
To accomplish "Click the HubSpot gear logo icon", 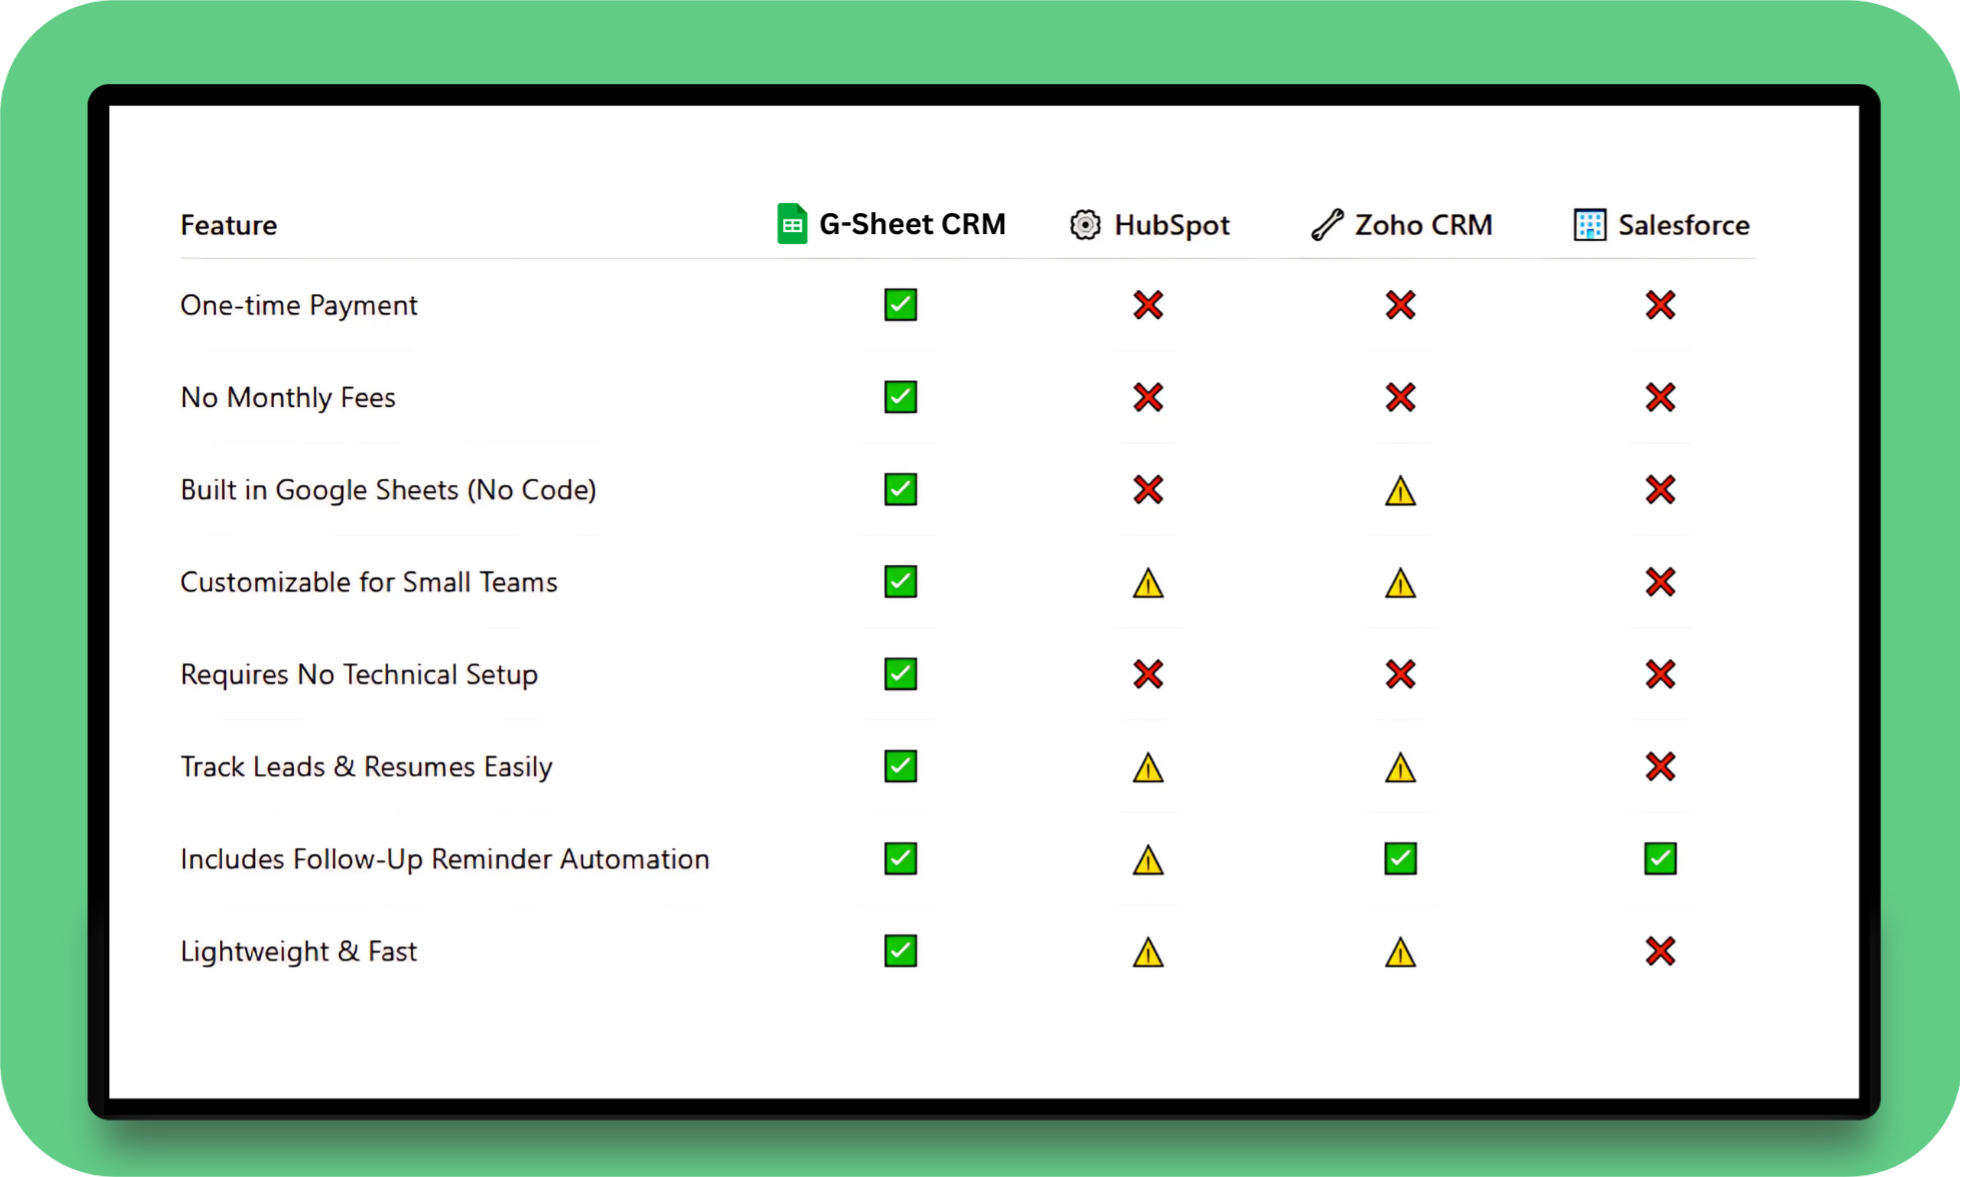I will (1085, 225).
